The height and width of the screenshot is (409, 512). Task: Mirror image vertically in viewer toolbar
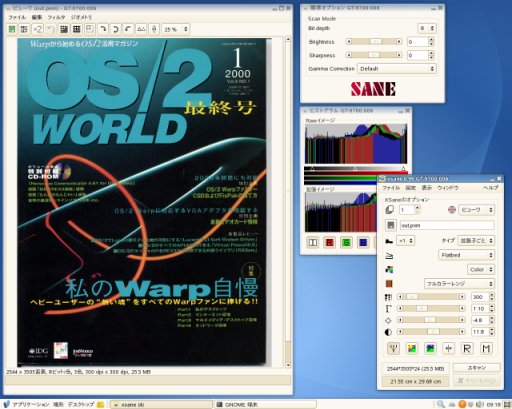154,29
